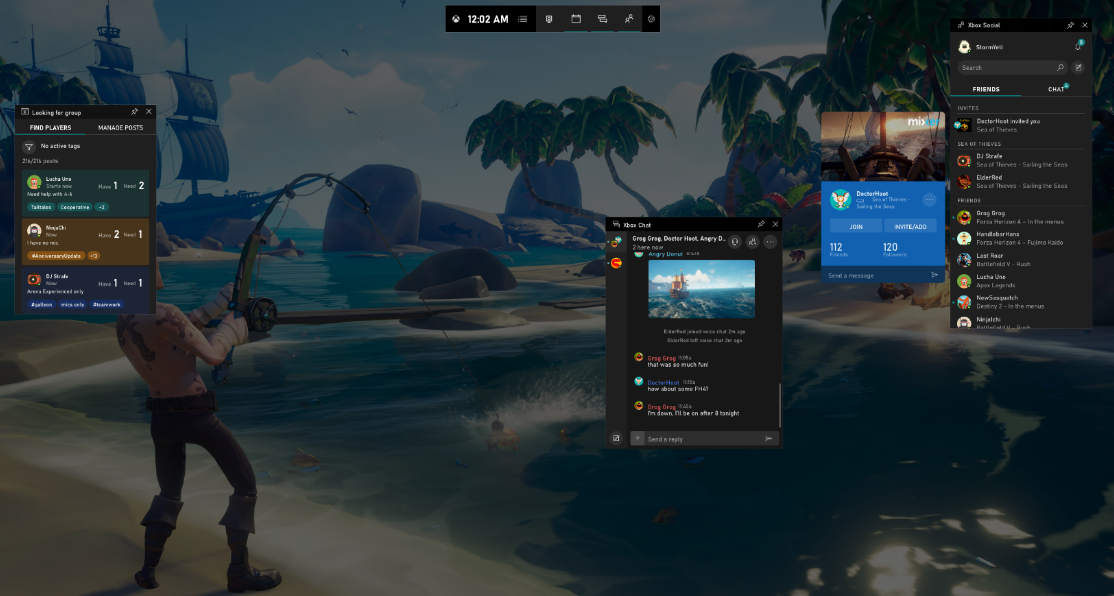Open Game Bar settings gear
This screenshot has width=1114, height=596.
[651, 19]
